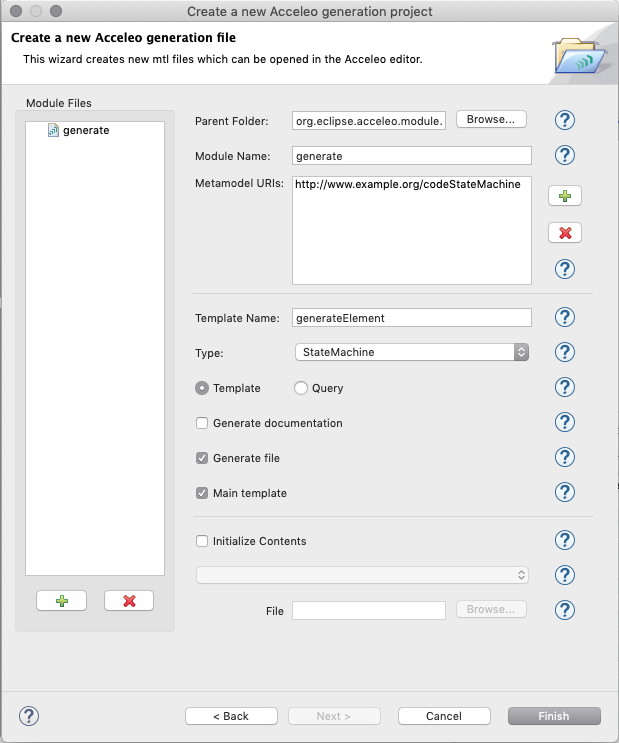Open help for the Main template option

coord(565,492)
